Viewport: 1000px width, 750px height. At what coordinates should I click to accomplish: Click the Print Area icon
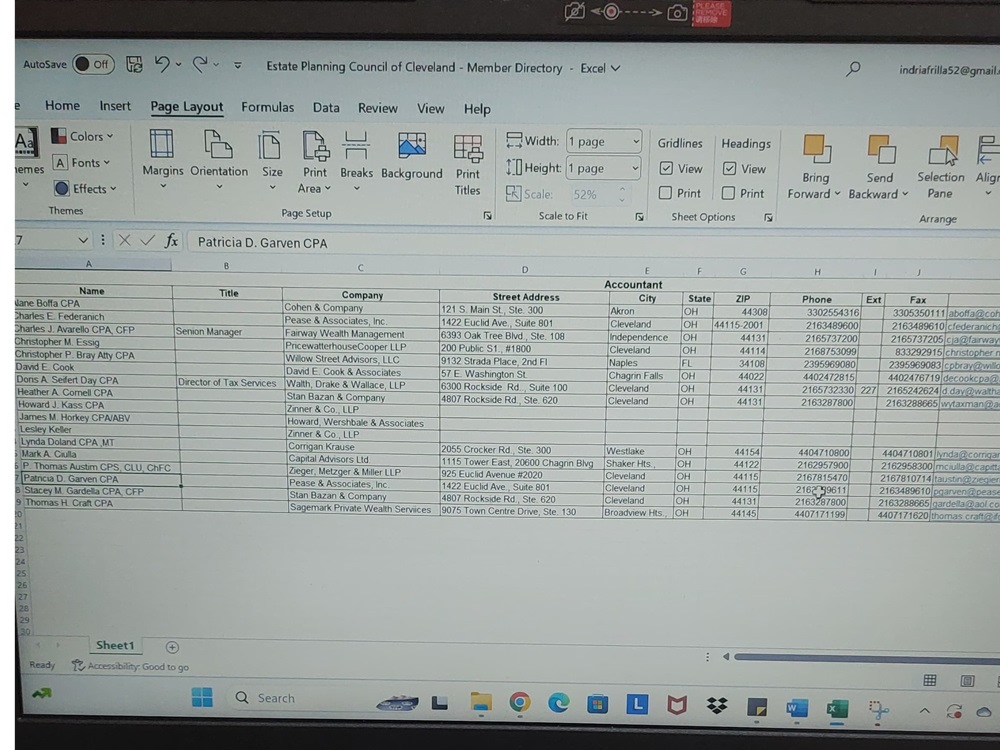(x=315, y=146)
